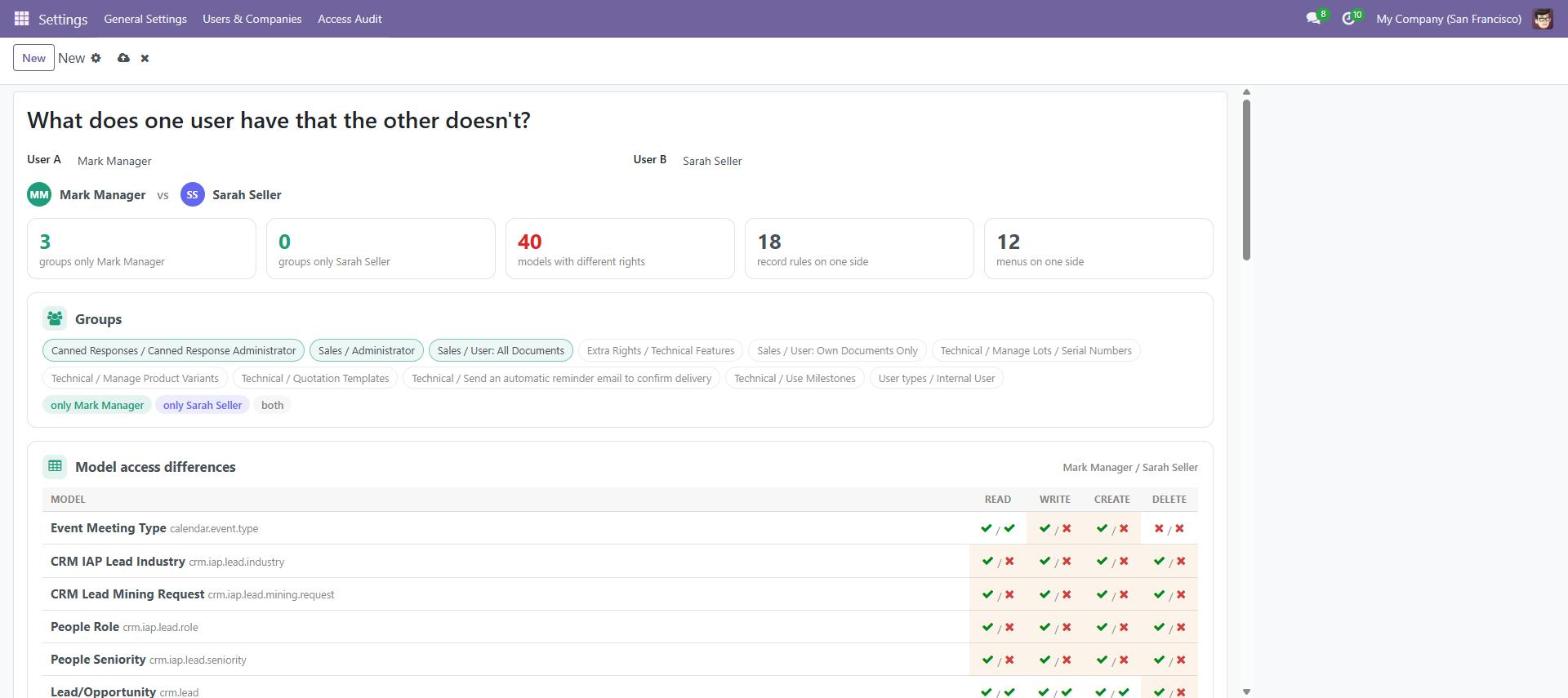Click the Model access differences table icon

55,466
